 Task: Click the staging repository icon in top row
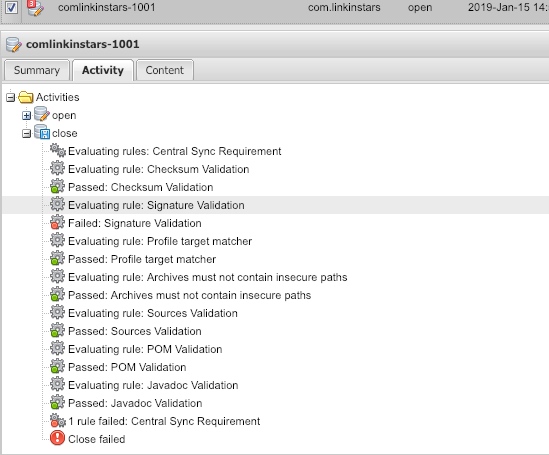pyautogui.click(x=35, y=8)
